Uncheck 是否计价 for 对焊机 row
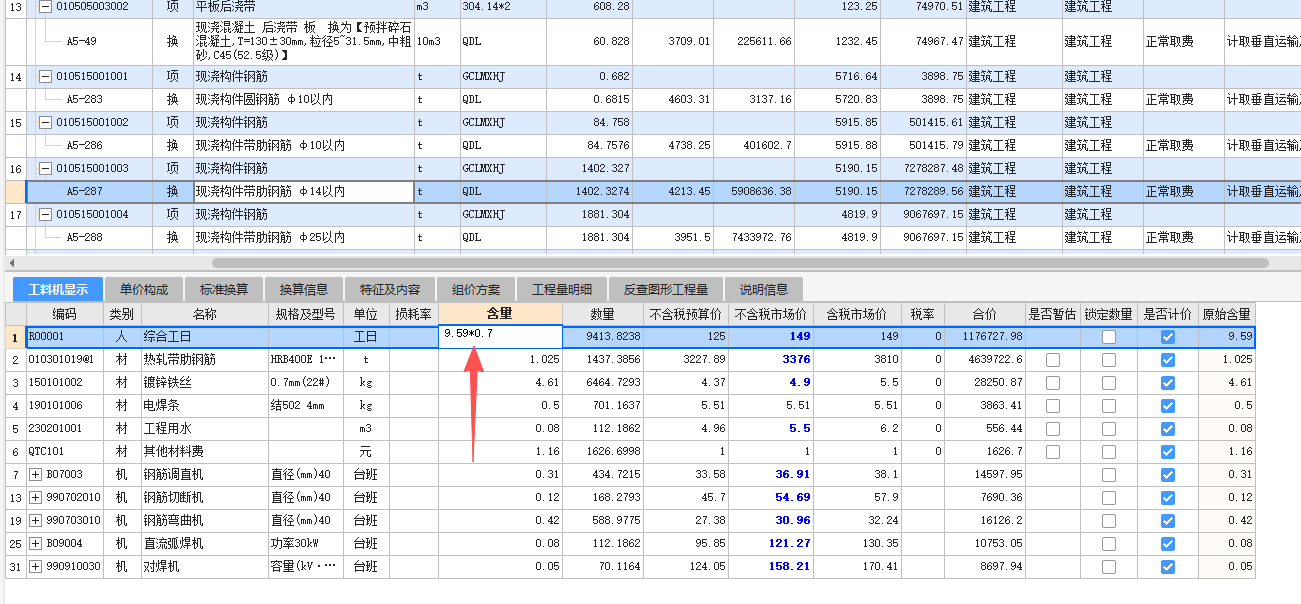1301x604 pixels. tap(1167, 566)
